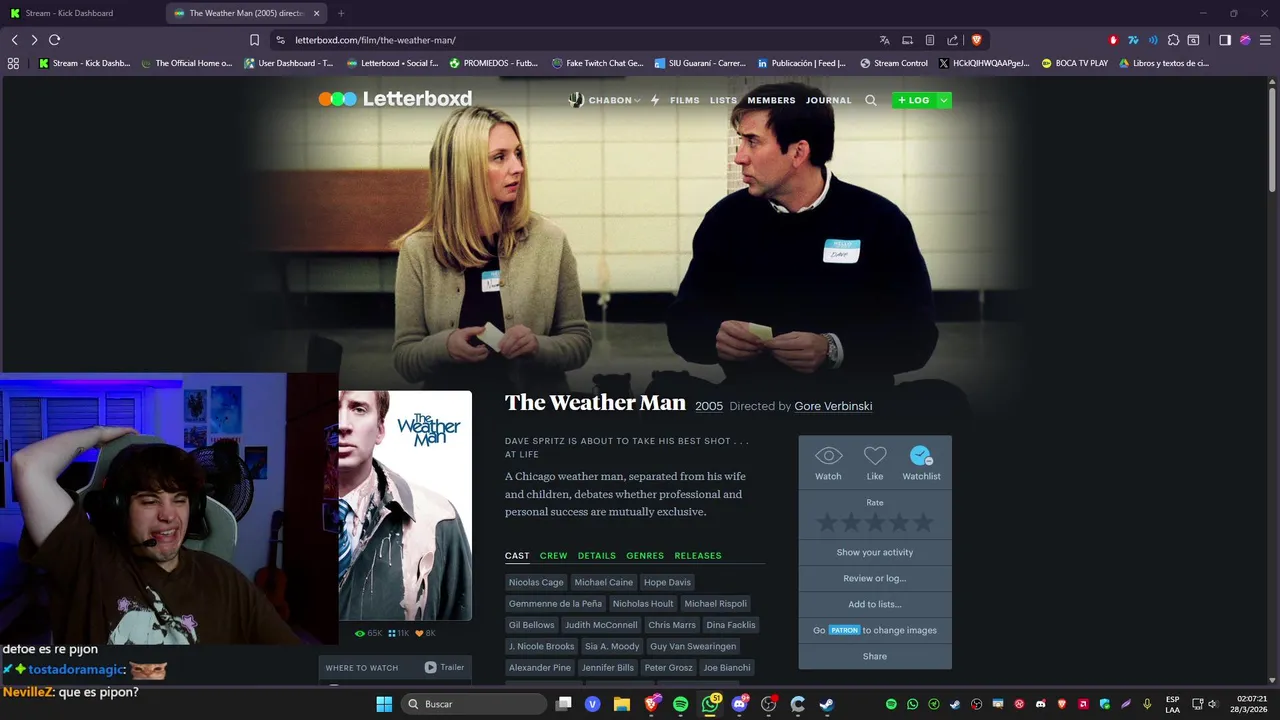The image size is (1280, 720).
Task: Open WhatsApp from the taskbar
Action: click(x=711, y=704)
